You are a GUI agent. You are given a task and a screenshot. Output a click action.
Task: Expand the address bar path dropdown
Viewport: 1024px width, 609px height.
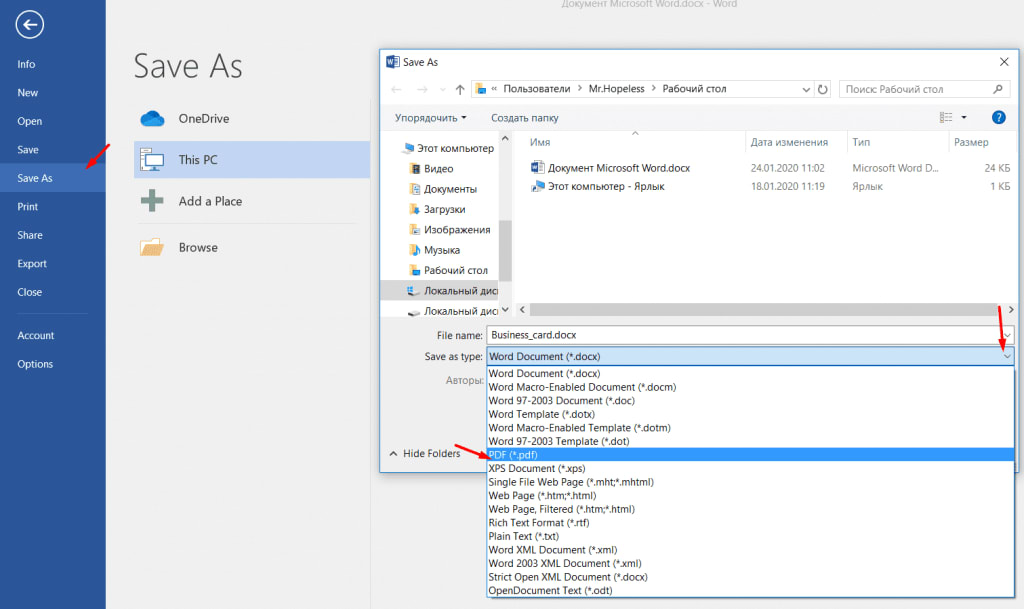pos(806,89)
